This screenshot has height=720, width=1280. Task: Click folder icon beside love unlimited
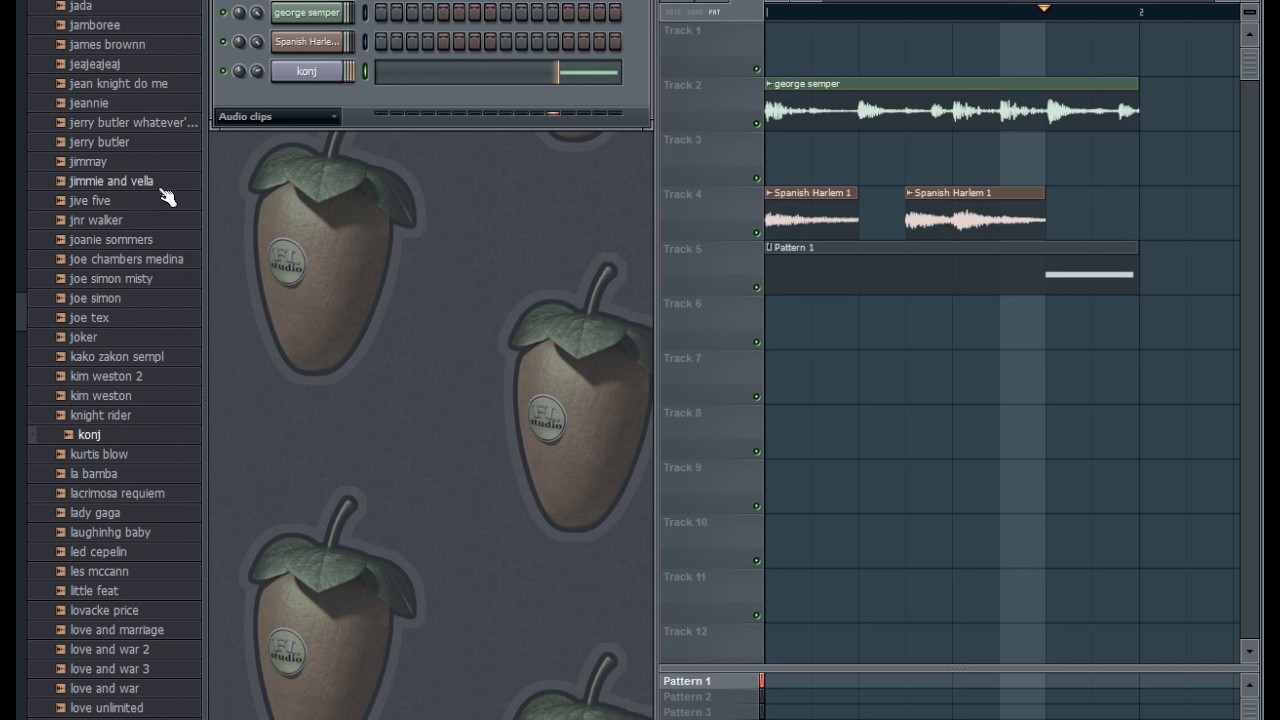61,707
